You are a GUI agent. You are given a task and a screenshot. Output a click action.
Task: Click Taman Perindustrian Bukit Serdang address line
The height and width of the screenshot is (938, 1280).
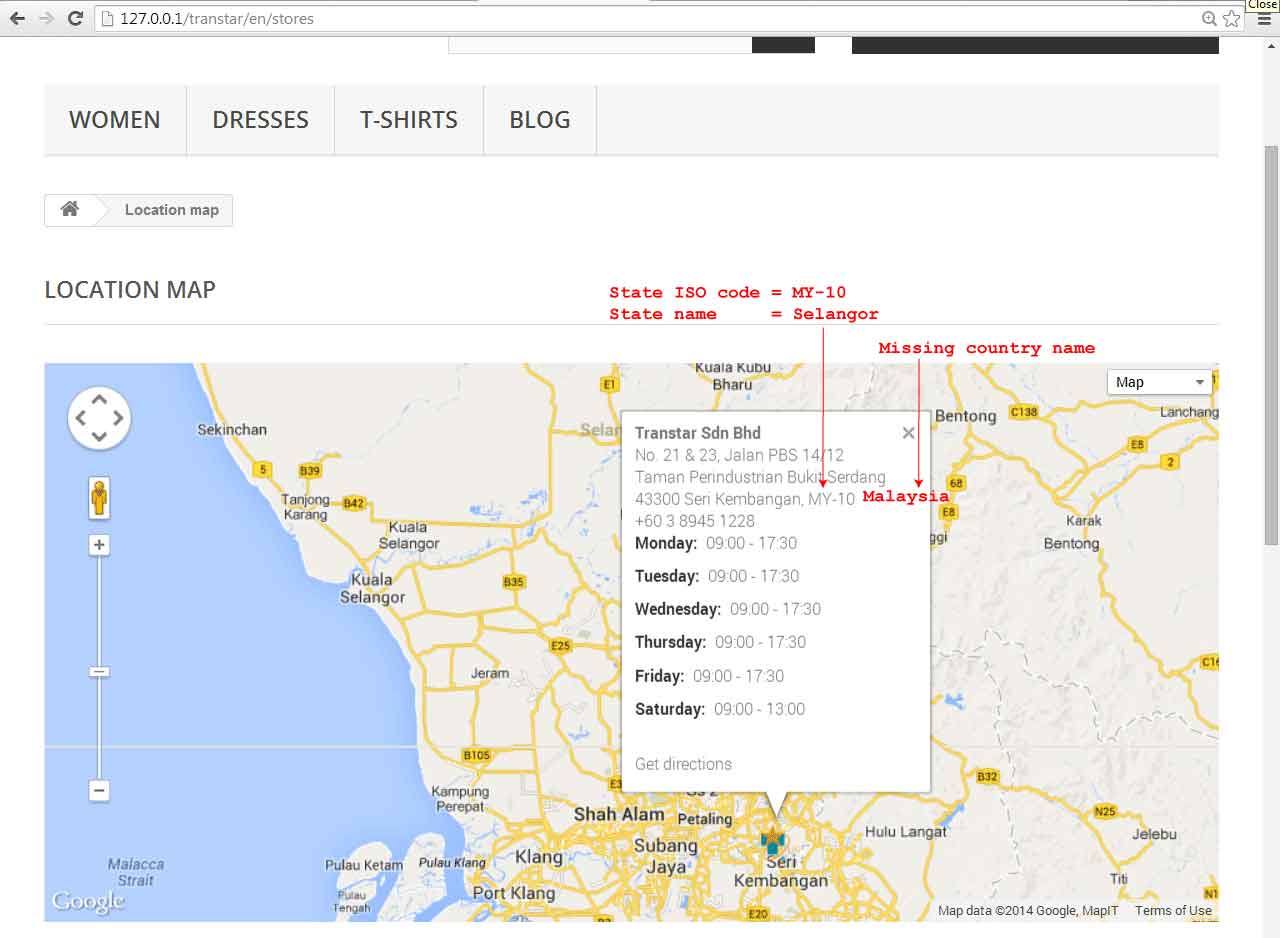760,477
